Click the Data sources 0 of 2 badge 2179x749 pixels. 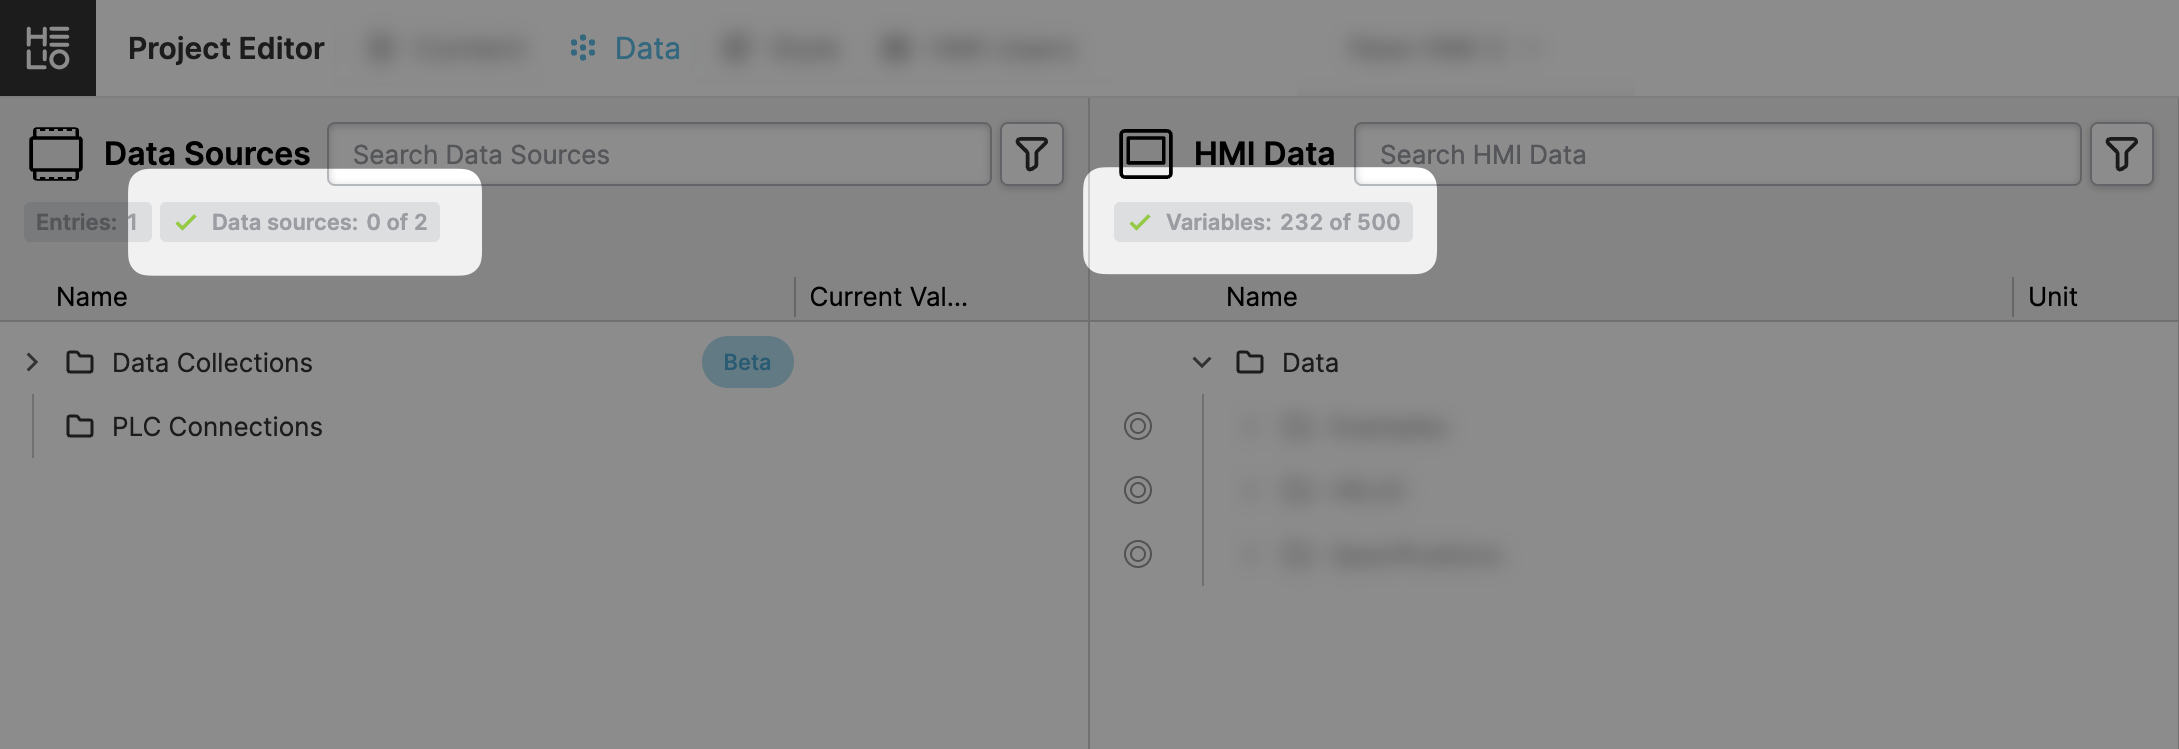300,222
